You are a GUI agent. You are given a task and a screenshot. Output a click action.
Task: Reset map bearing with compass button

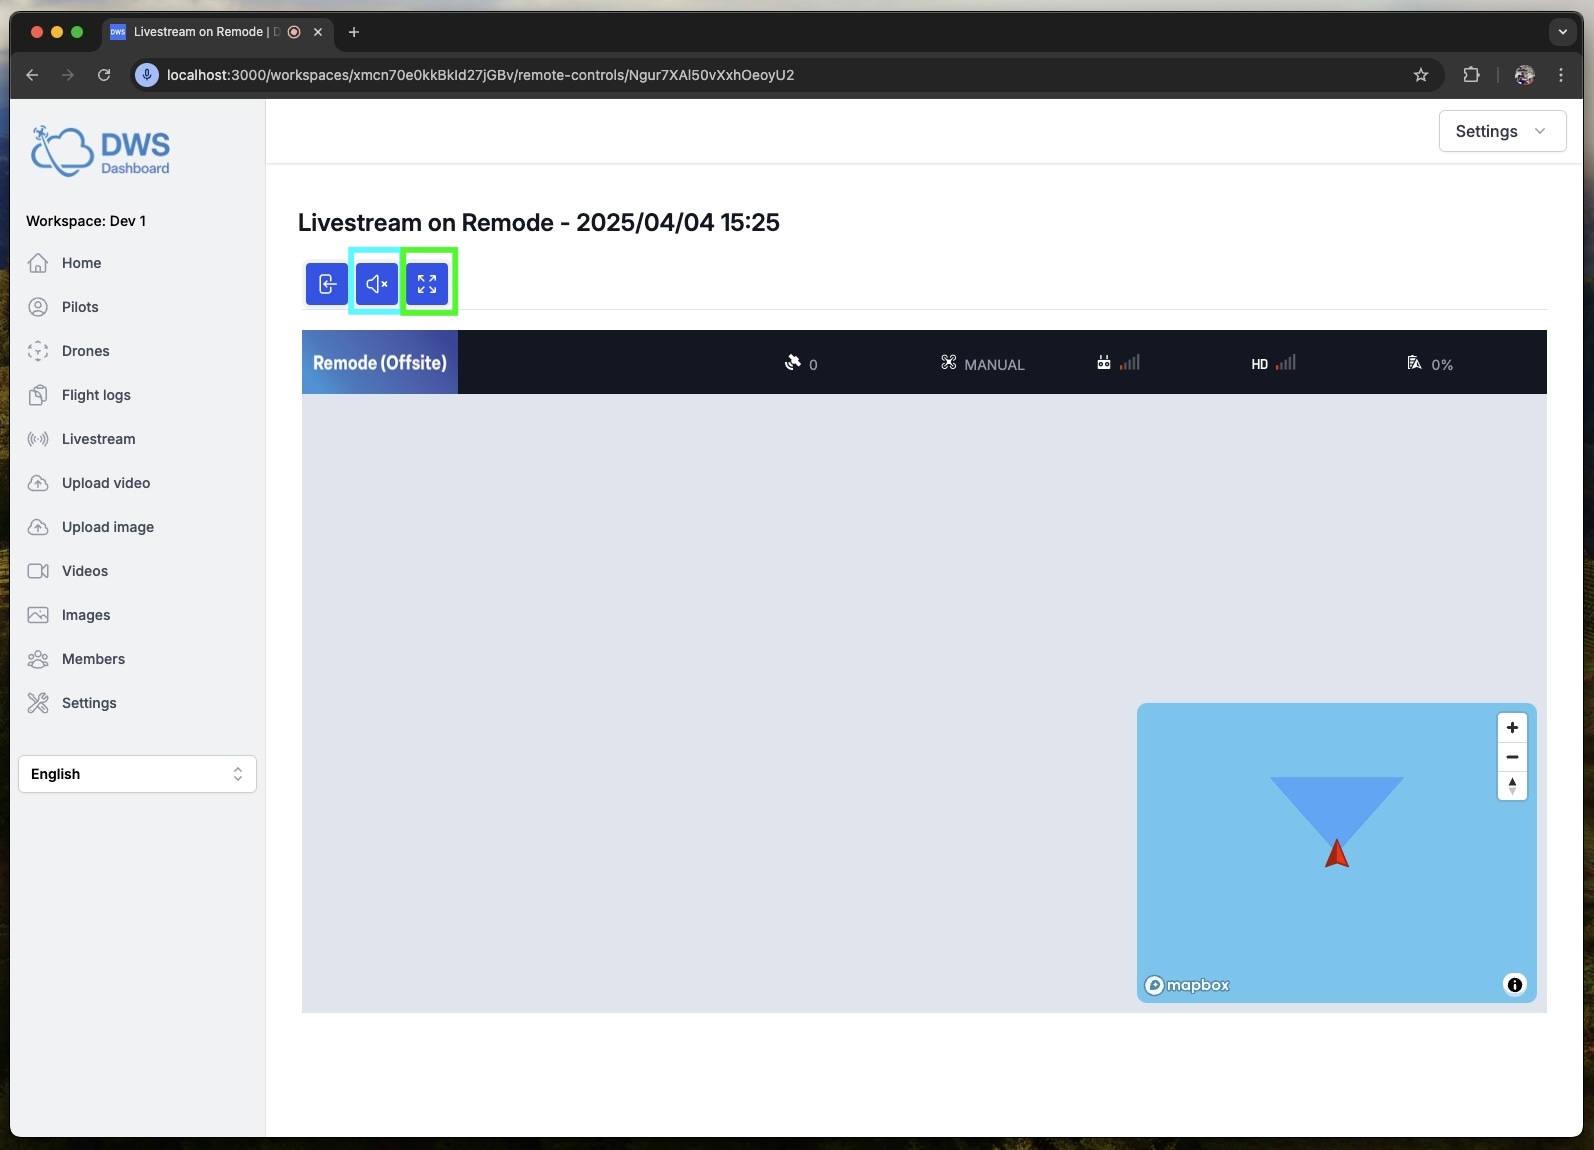click(x=1512, y=786)
